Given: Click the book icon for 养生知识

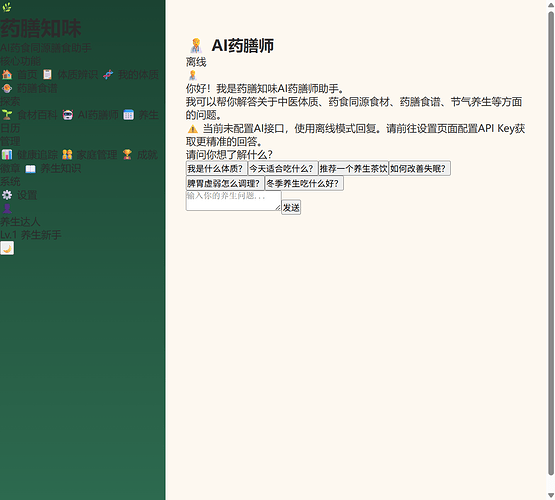Looking at the screenshot, I should point(30,168).
